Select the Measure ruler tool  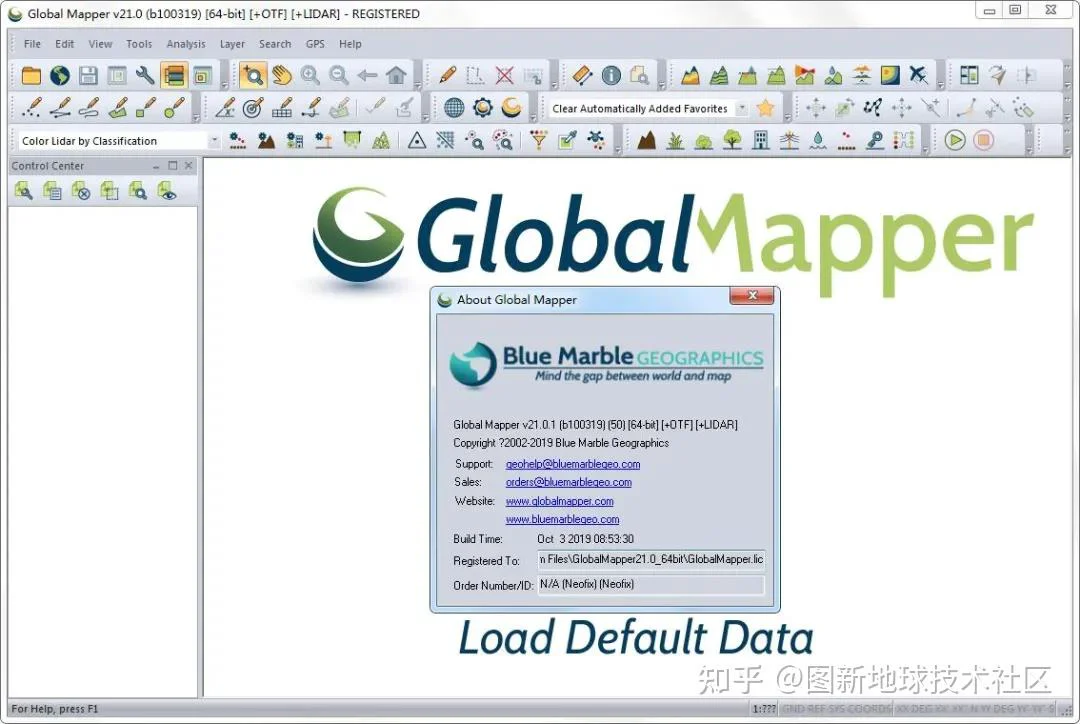[x=582, y=75]
